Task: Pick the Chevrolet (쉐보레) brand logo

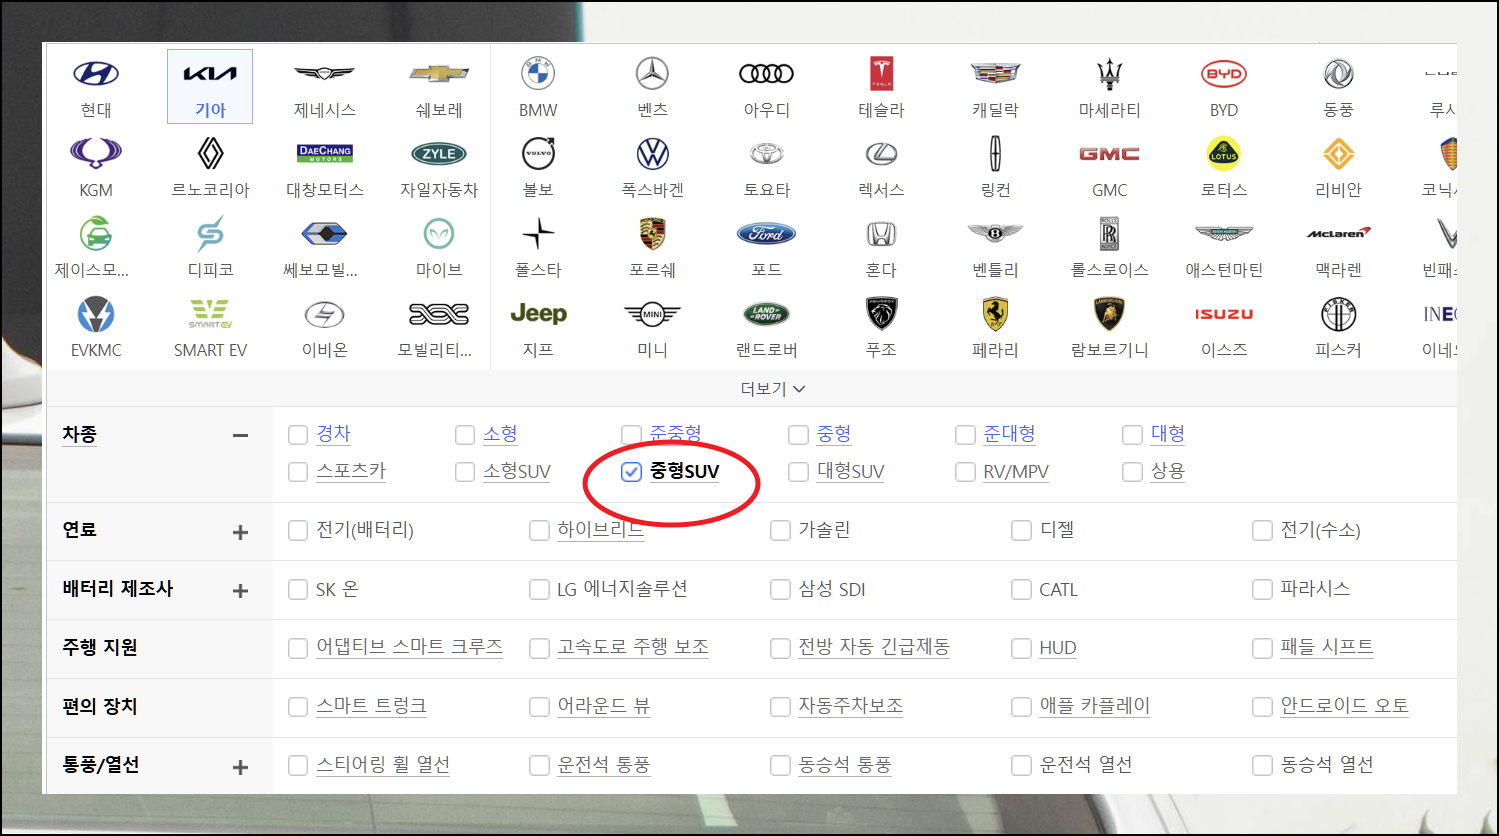Action: [x=439, y=73]
